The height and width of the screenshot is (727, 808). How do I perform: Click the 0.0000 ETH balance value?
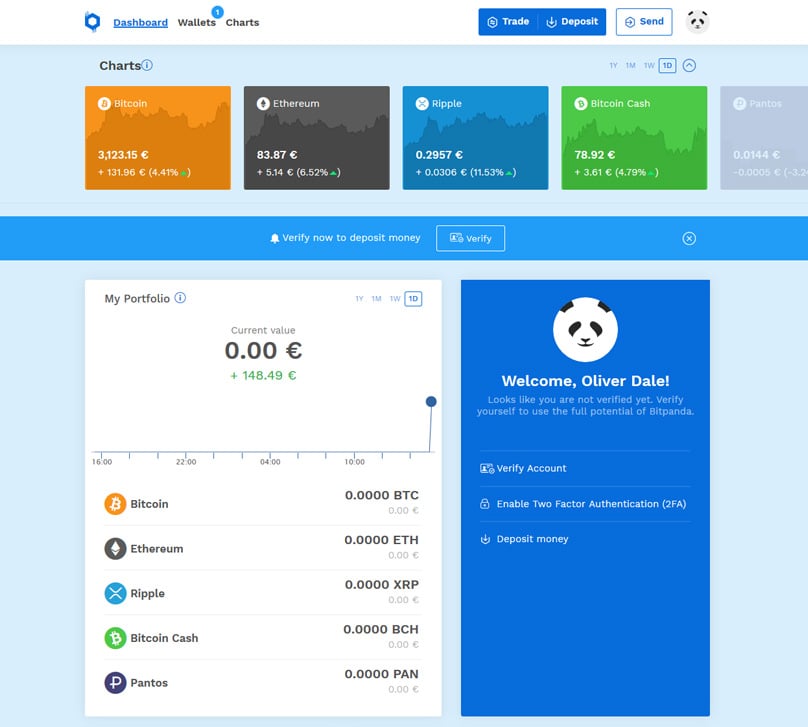381,540
